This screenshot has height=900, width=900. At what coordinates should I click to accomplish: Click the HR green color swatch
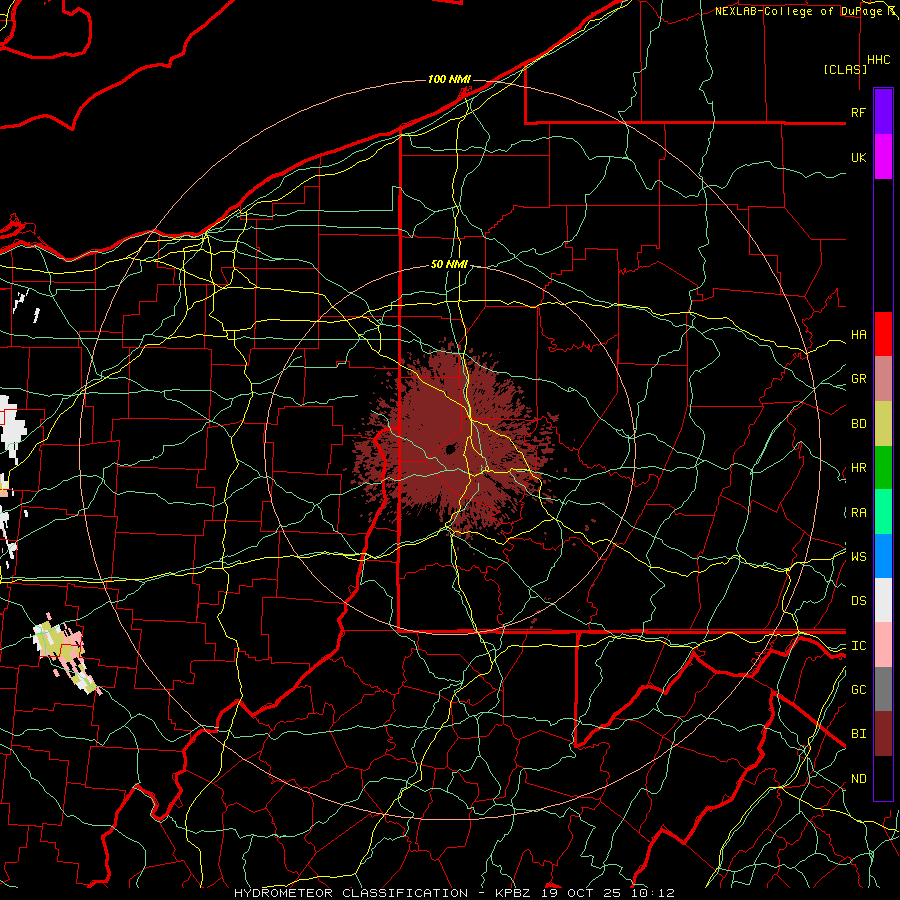click(x=883, y=468)
